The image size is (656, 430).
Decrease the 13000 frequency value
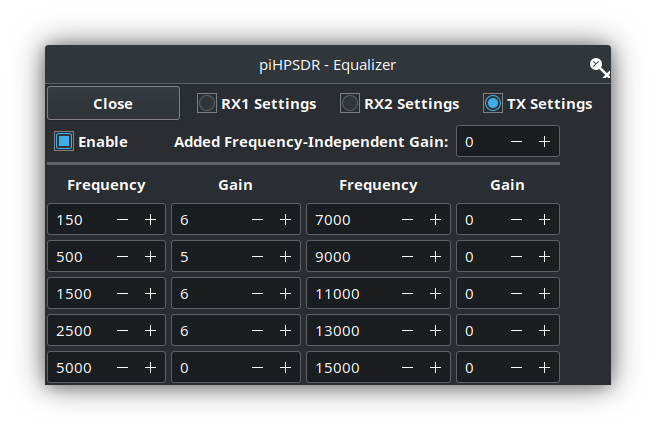click(x=407, y=330)
